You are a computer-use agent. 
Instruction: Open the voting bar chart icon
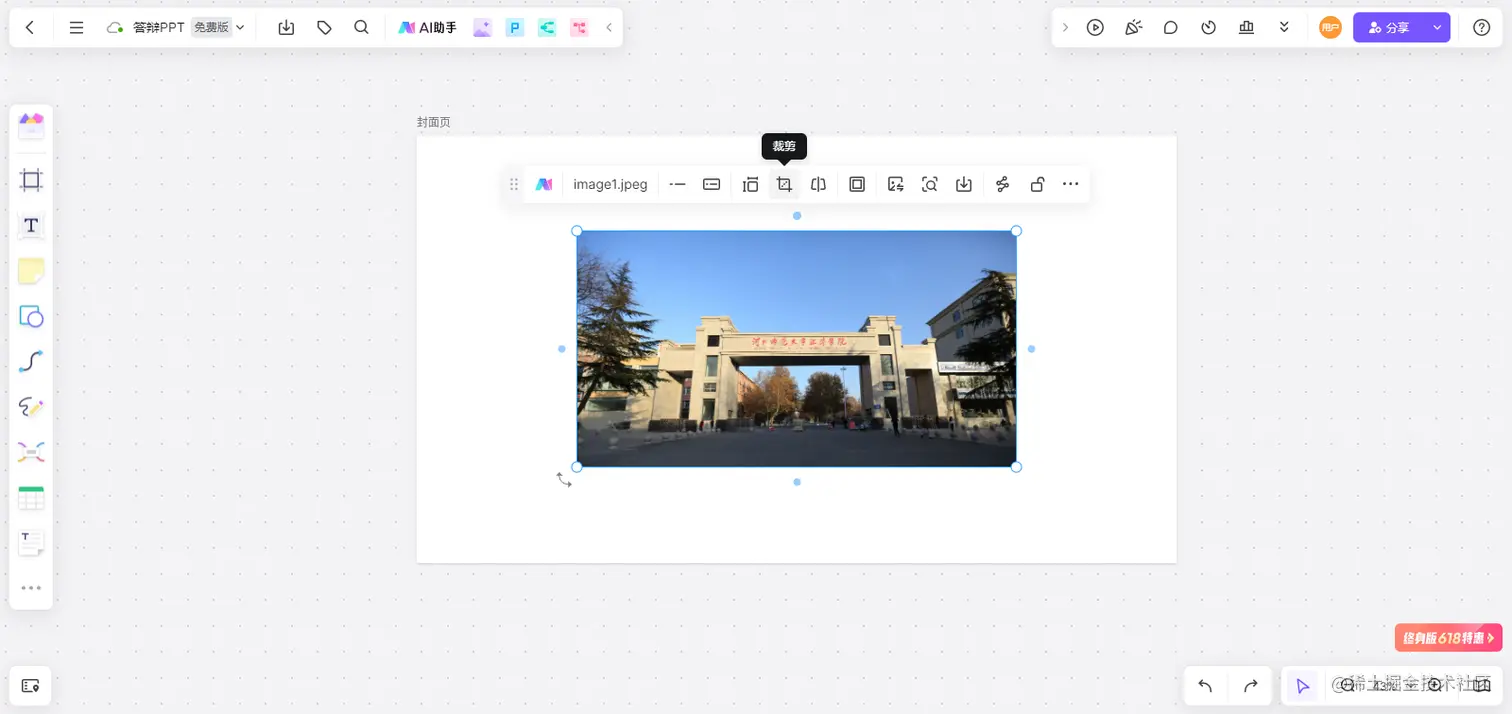1246,28
